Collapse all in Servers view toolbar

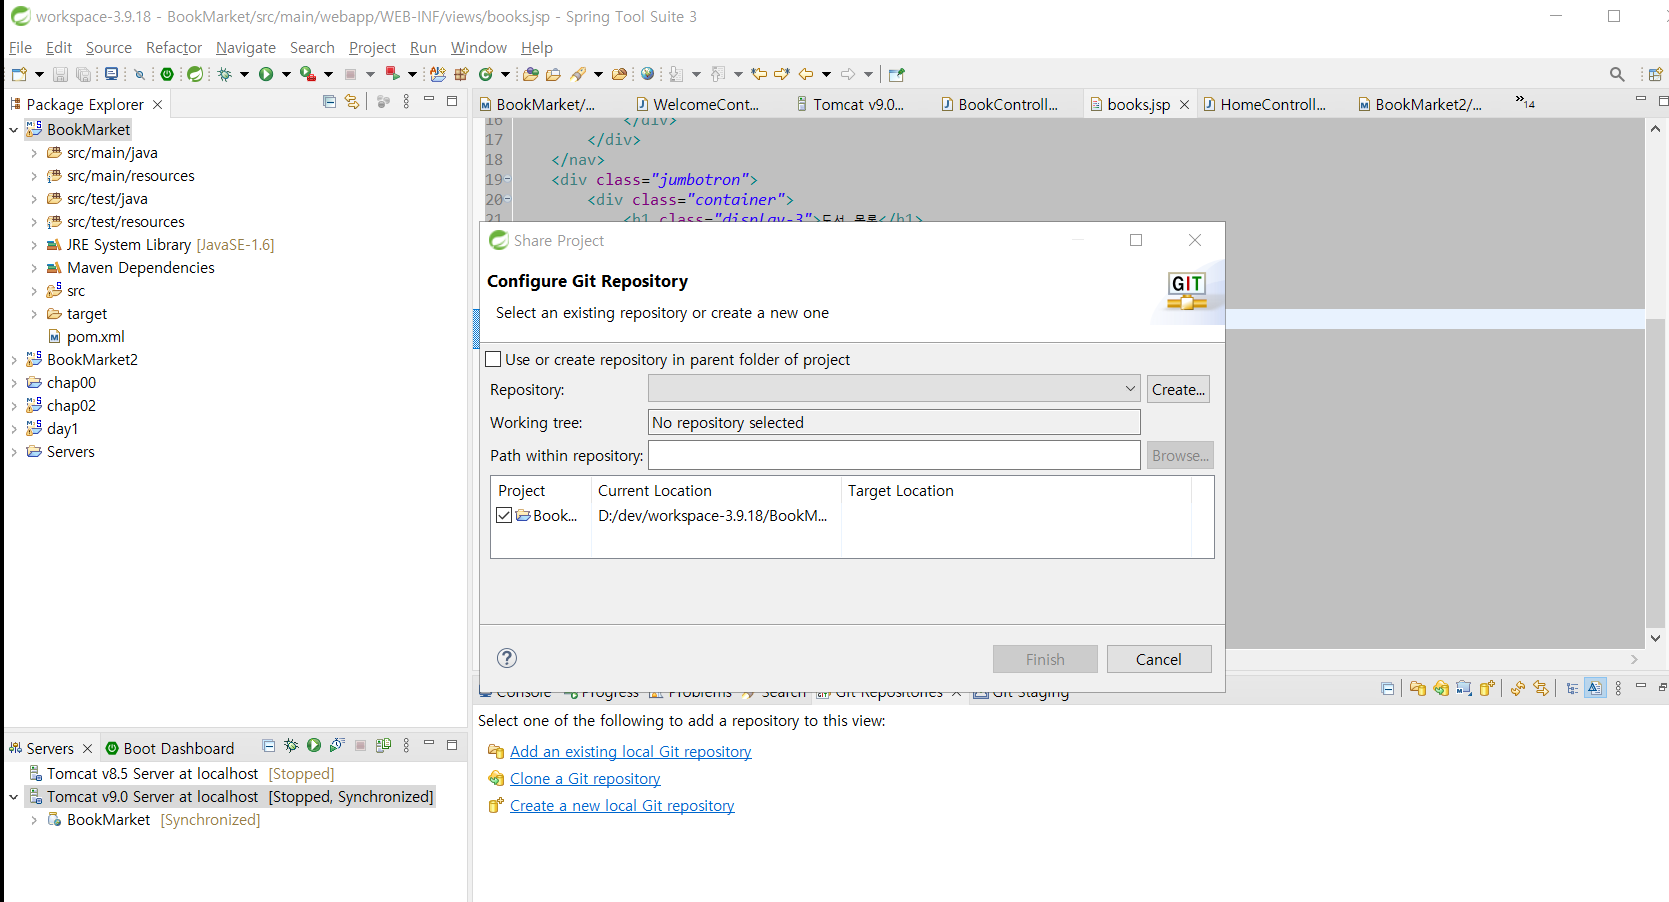268,745
